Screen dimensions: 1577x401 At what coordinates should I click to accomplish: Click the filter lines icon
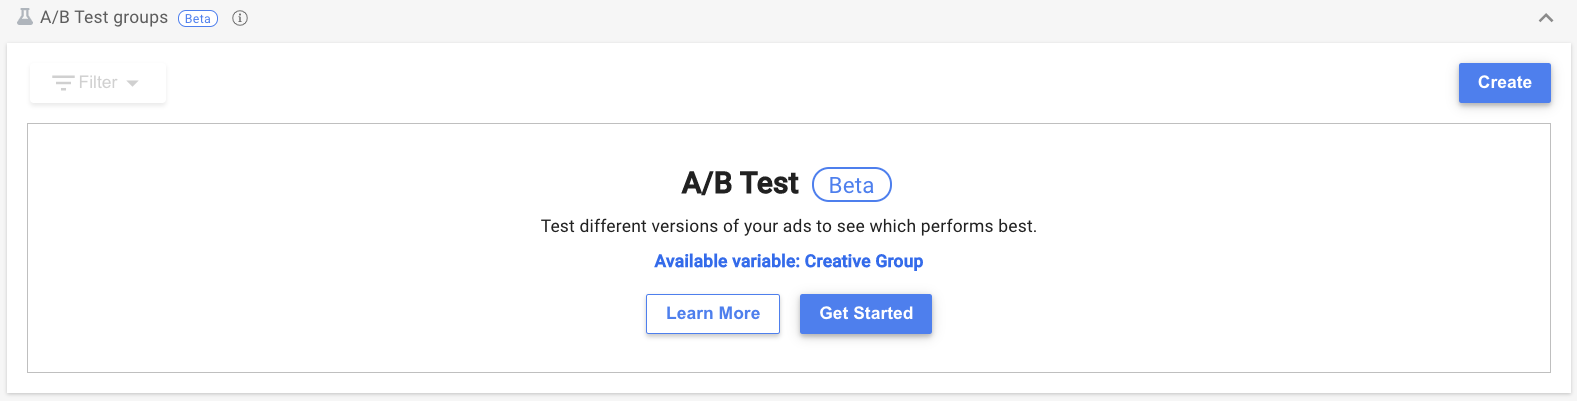(x=63, y=83)
